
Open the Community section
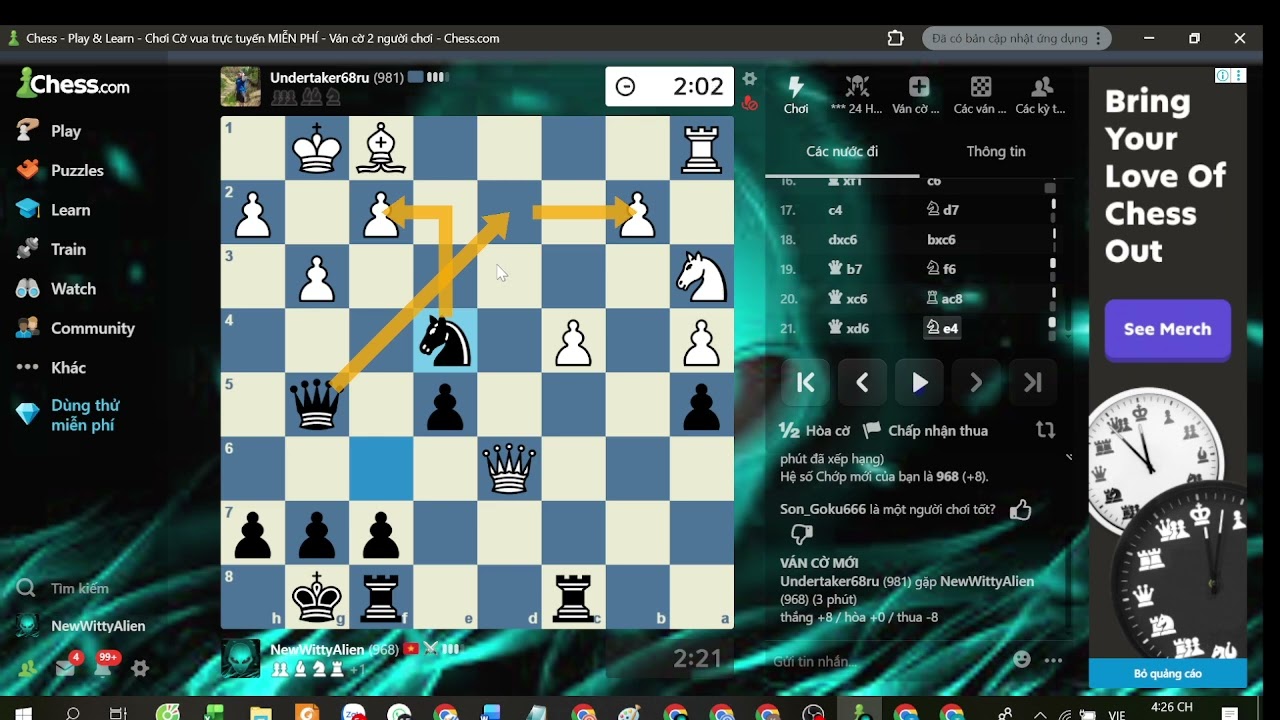76,328
